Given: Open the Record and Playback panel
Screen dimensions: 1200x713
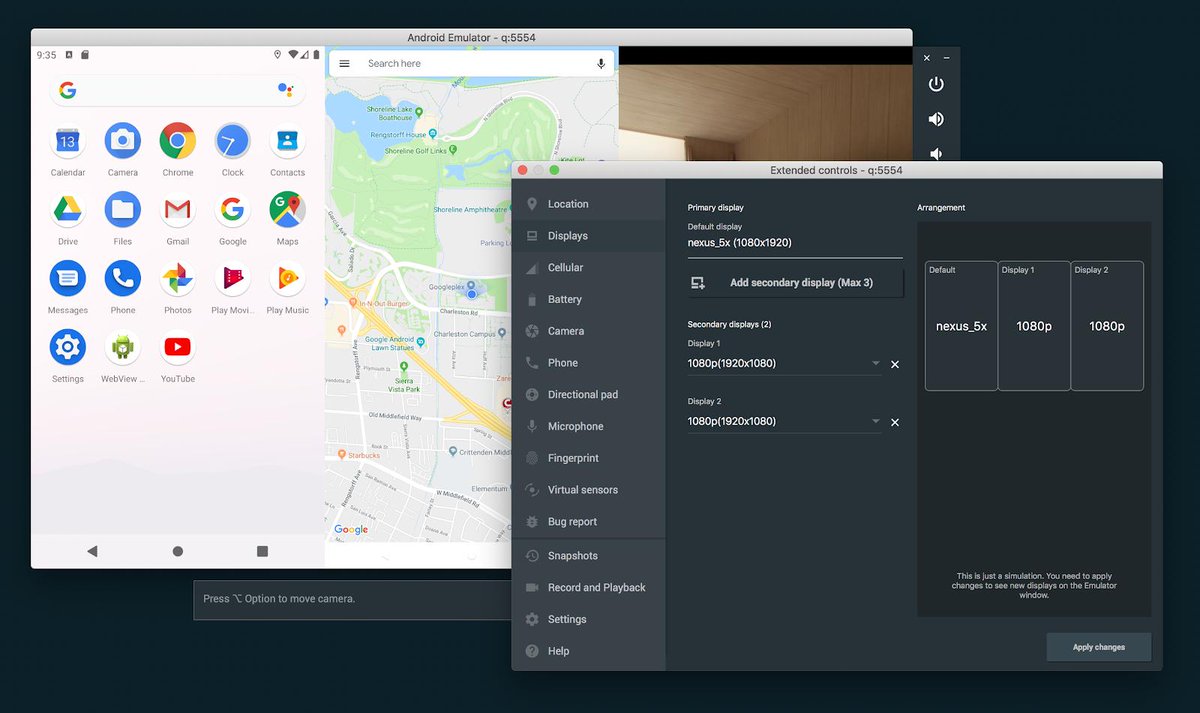Looking at the screenshot, I should [x=595, y=587].
